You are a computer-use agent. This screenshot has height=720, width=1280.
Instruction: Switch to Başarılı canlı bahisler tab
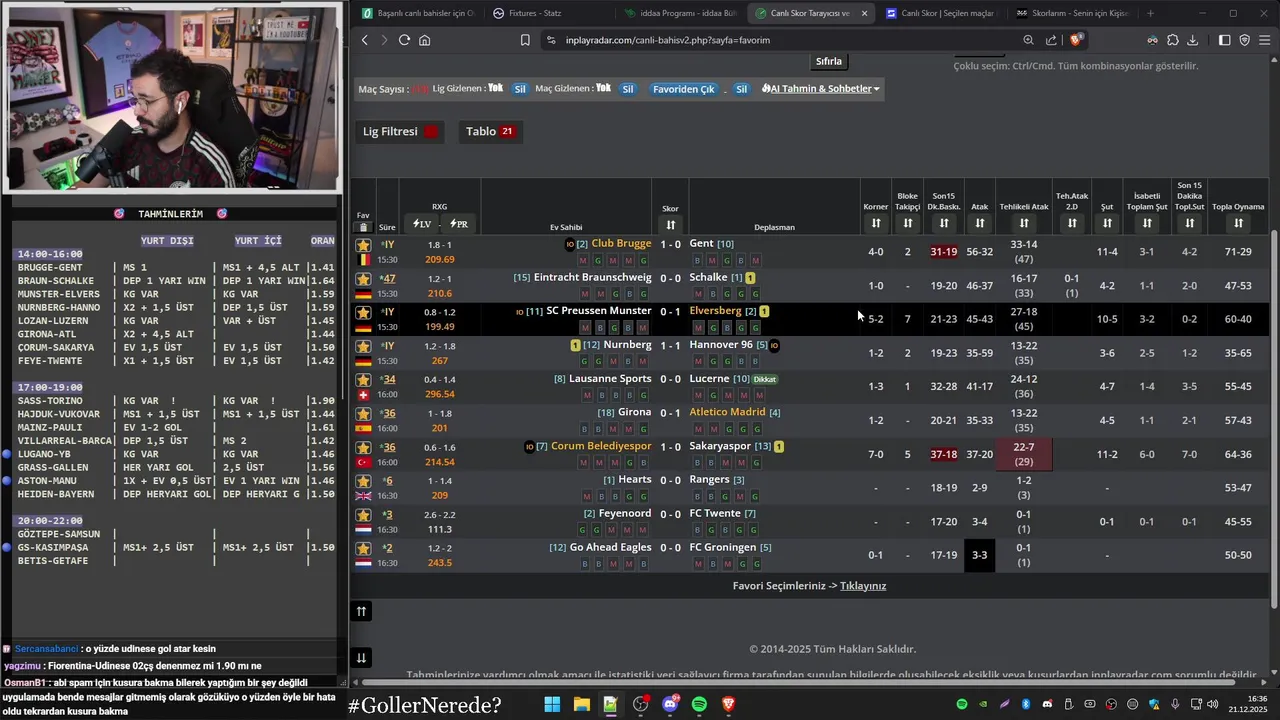coord(418,13)
